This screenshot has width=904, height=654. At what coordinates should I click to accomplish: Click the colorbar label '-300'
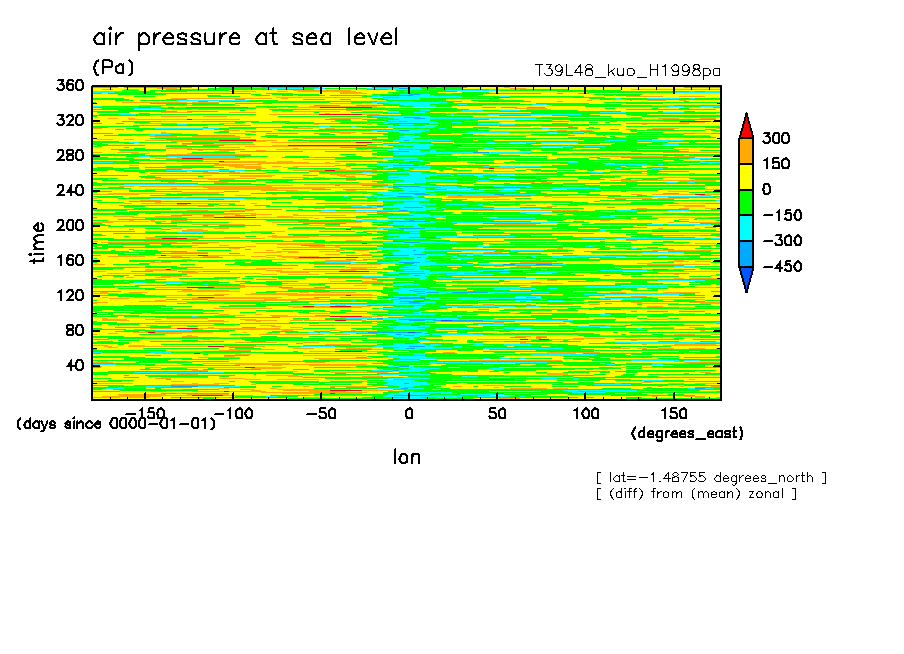[x=782, y=241]
